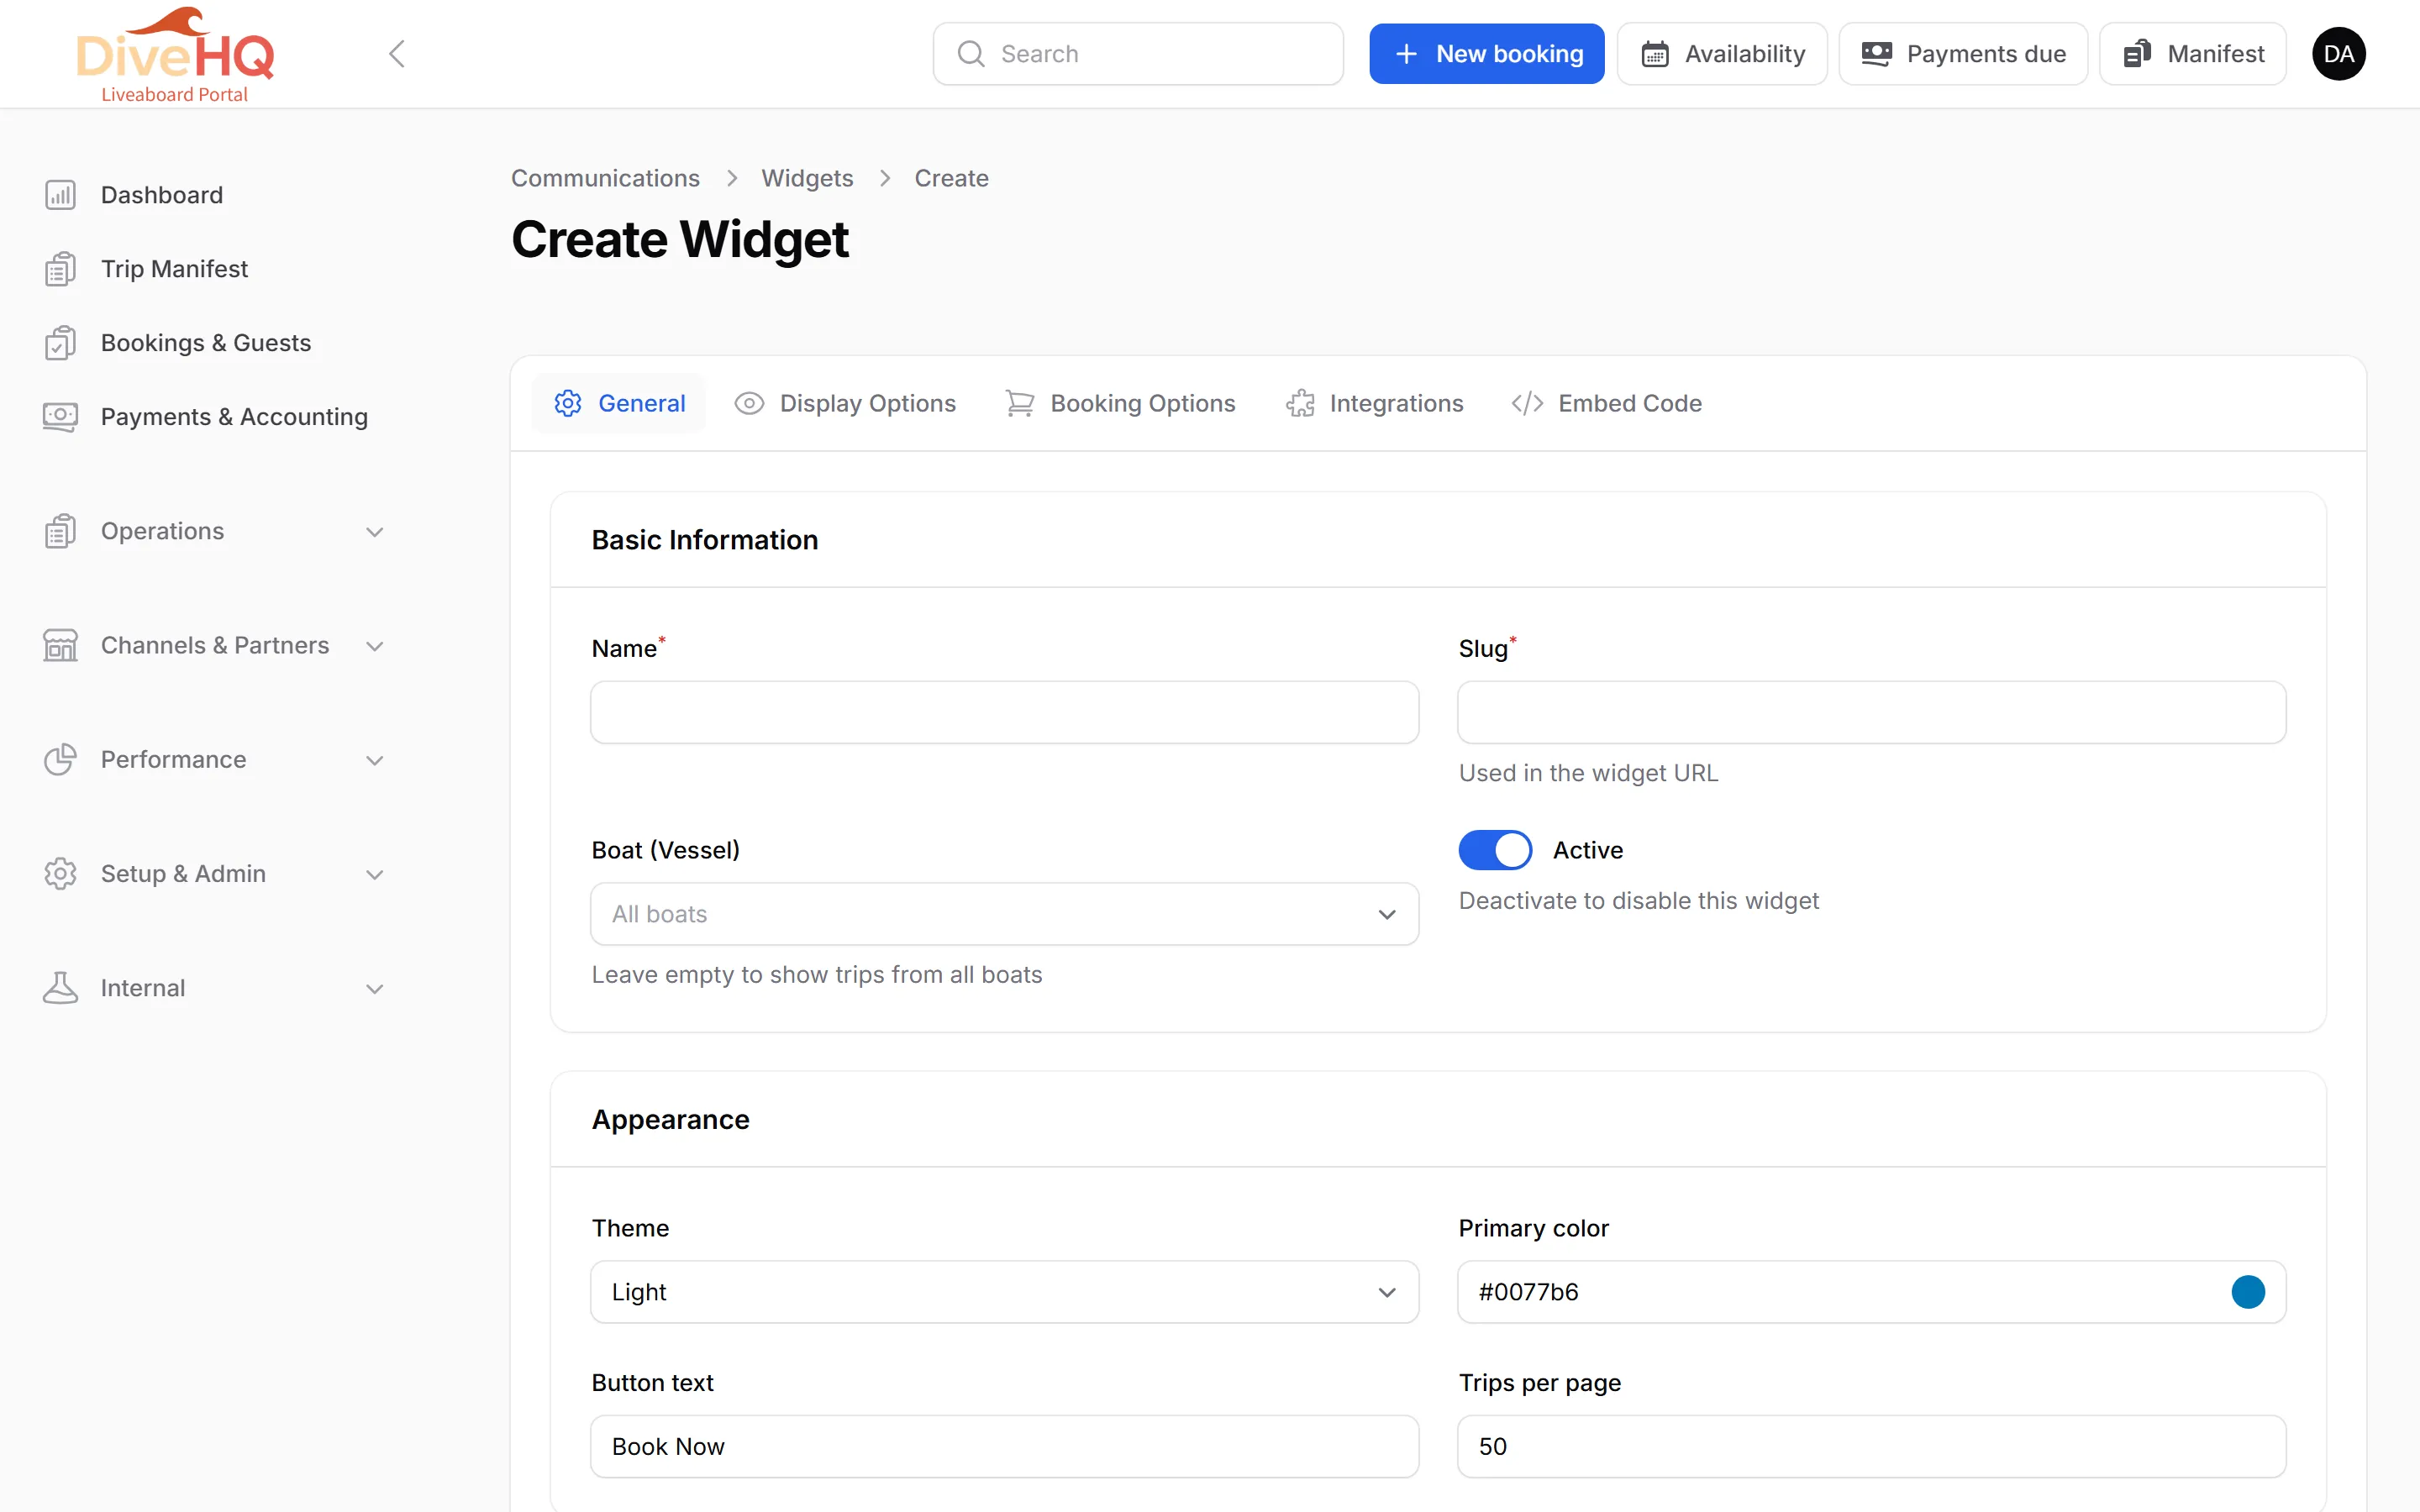The height and width of the screenshot is (1512, 2420).
Task: Go to Widgets breadcrumb link
Action: [x=807, y=178]
